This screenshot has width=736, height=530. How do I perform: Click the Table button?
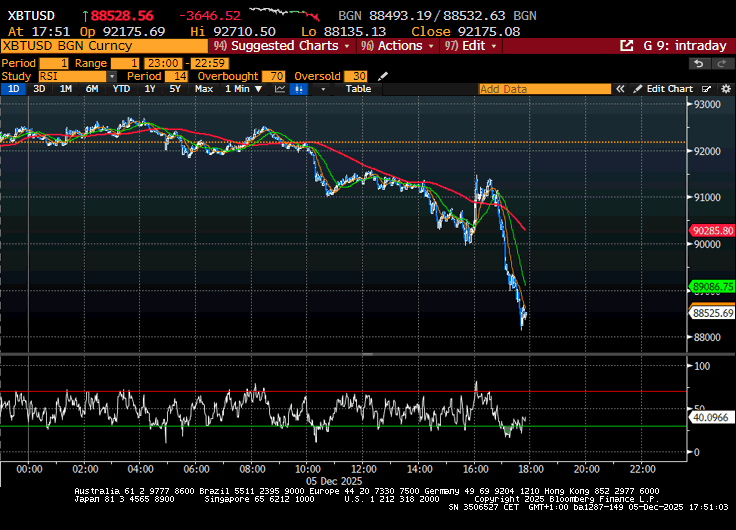358,89
